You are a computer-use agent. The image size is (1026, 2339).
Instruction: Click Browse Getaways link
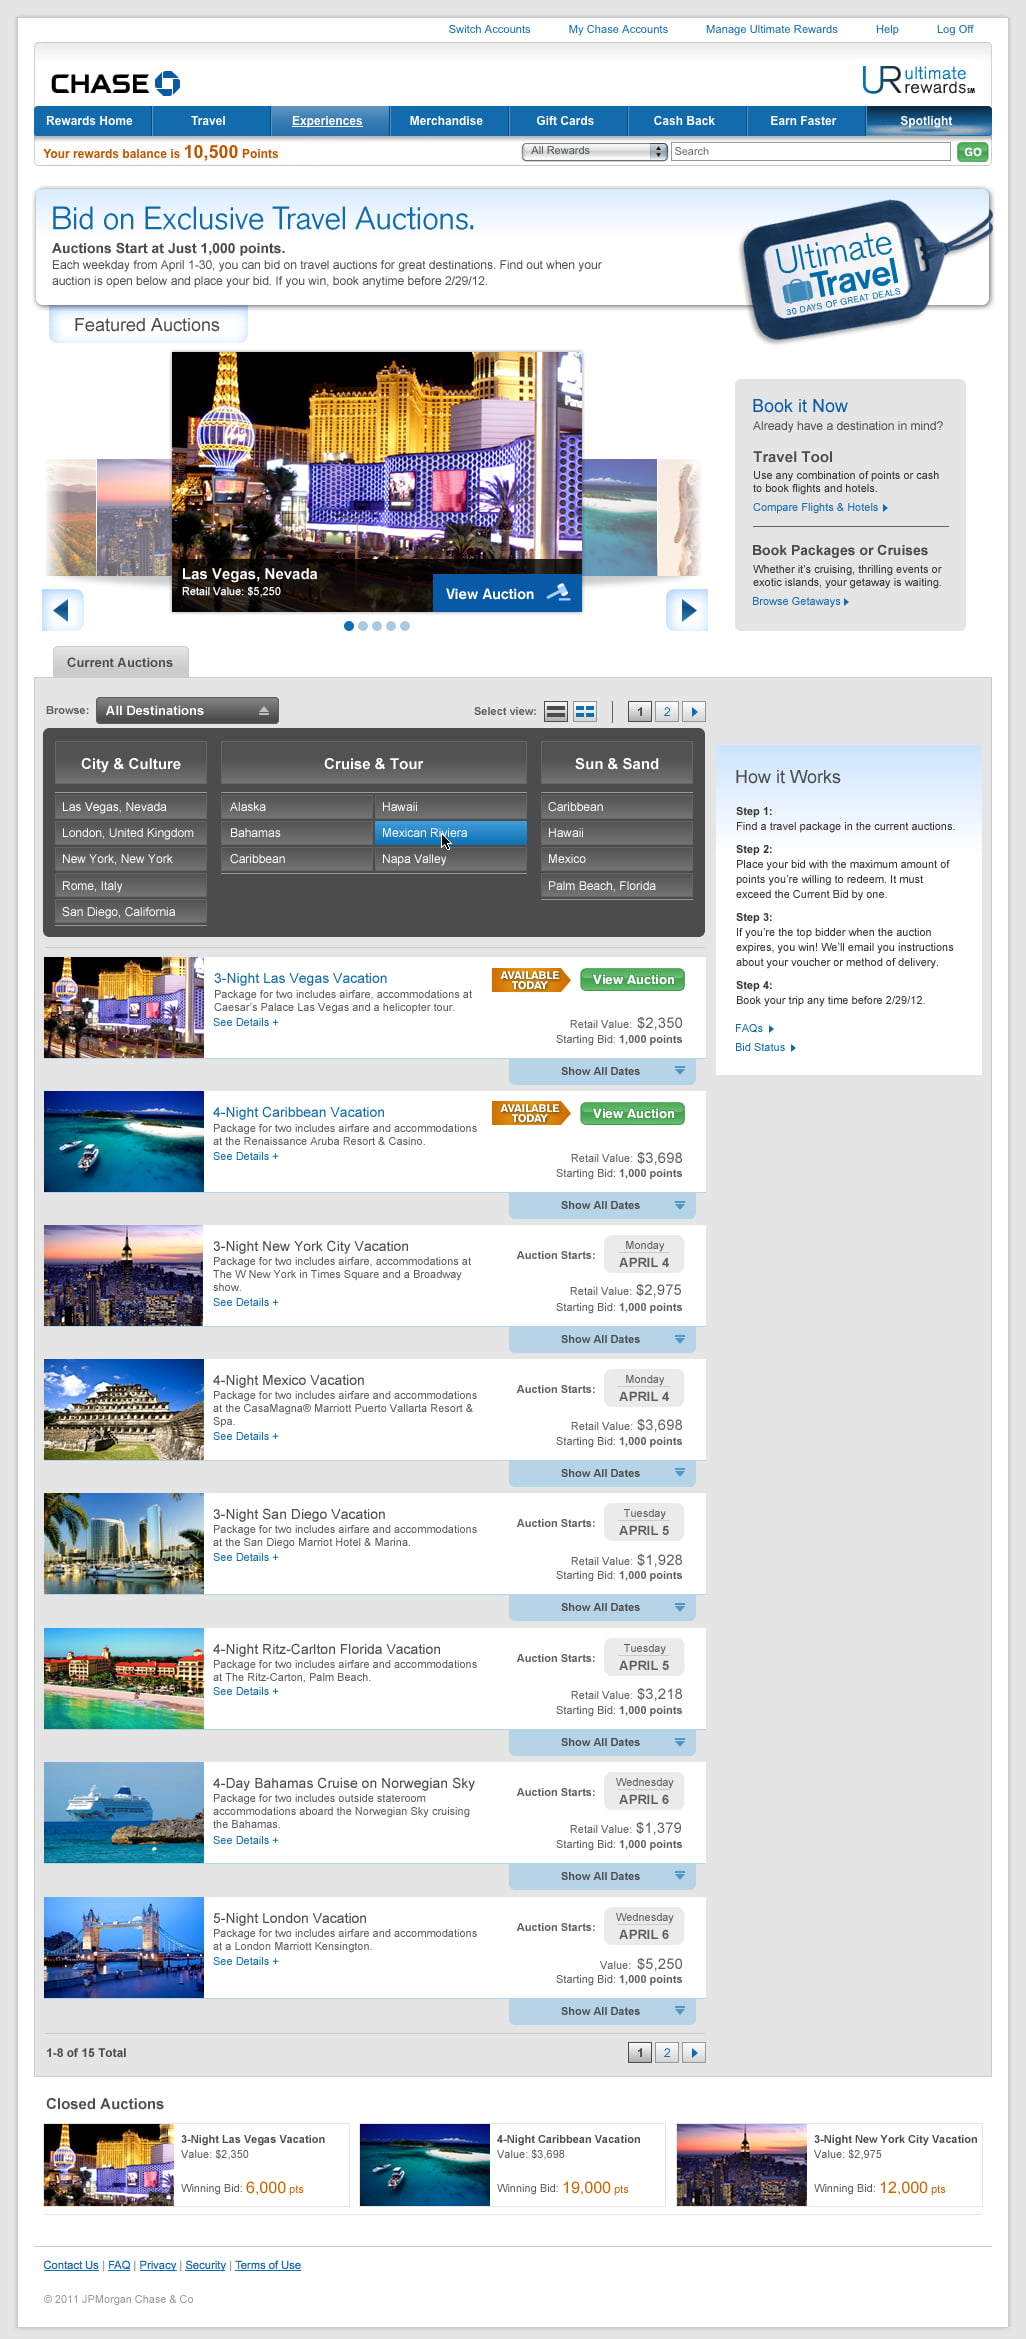click(800, 602)
